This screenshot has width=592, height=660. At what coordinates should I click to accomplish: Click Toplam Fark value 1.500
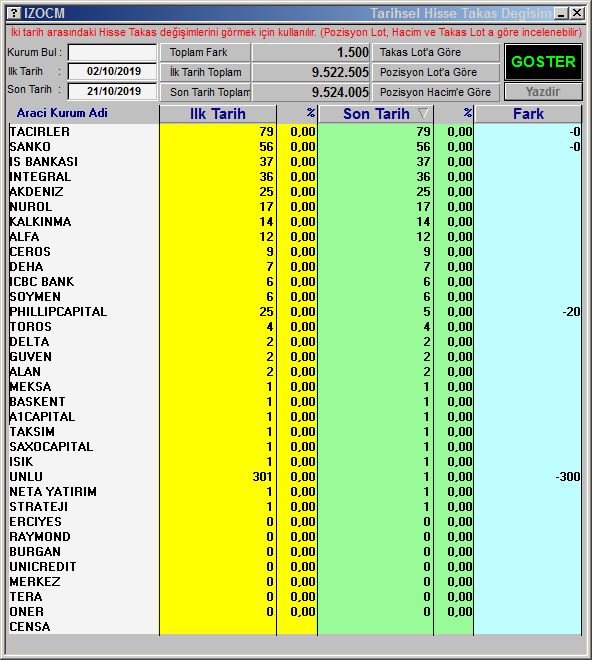point(311,52)
